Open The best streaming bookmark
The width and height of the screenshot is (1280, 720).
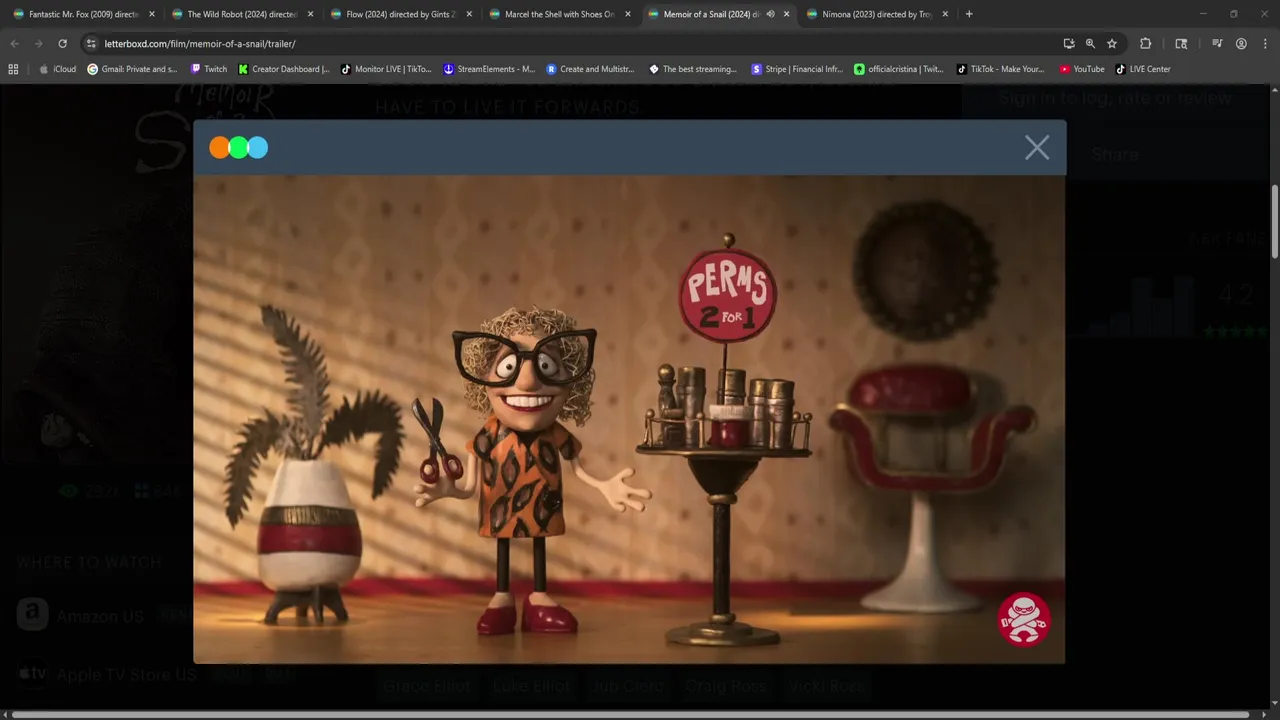[x=693, y=69]
